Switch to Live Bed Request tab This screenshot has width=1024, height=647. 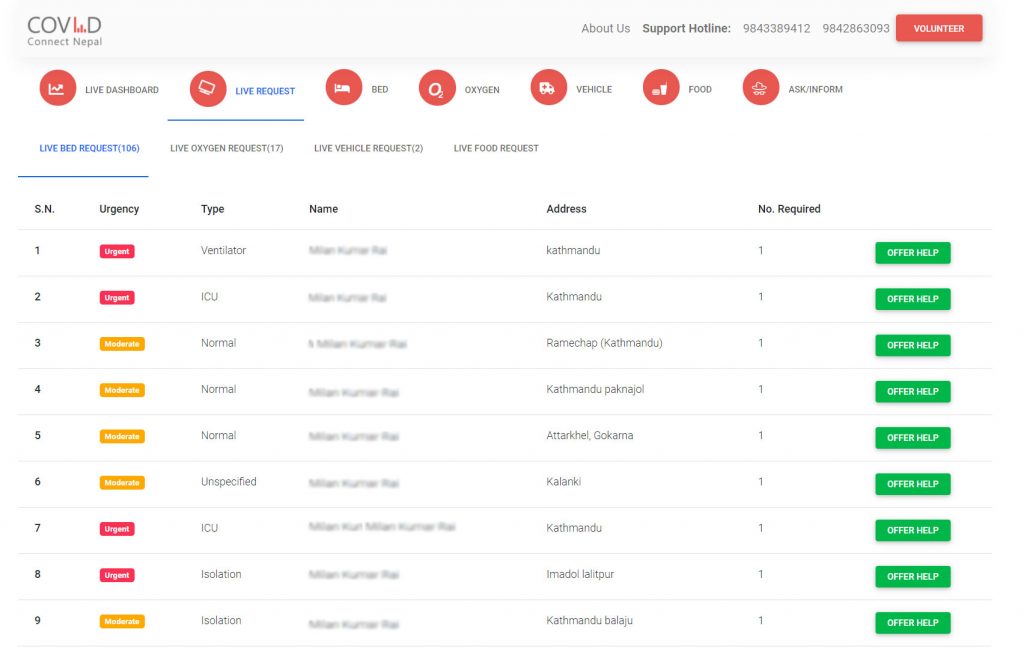[x=89, y=148]
